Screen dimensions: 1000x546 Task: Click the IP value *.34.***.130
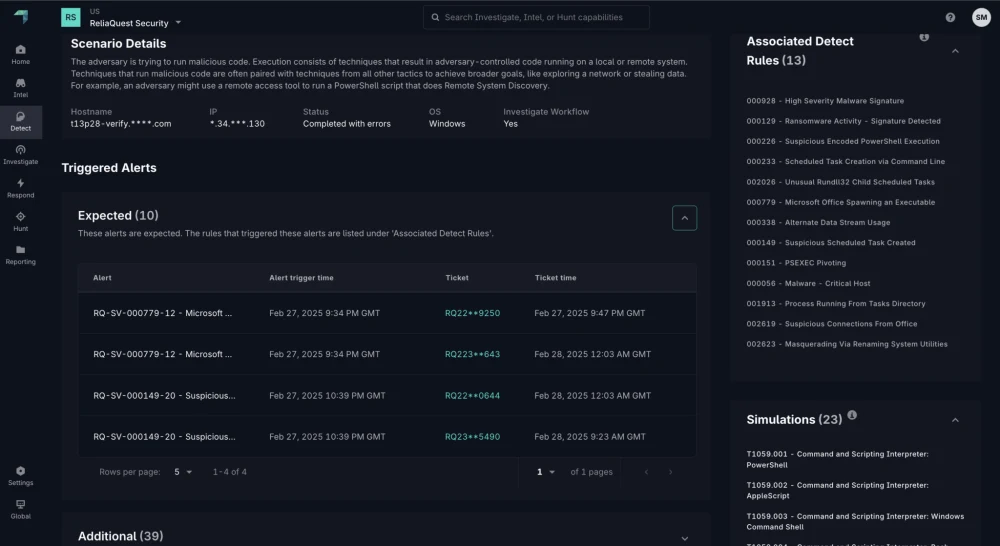[x=237, y=124]
